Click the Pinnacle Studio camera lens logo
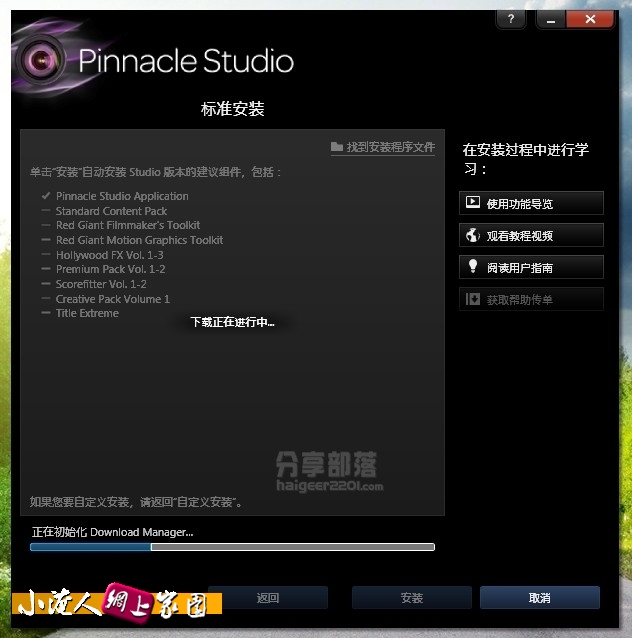 pos(41,60)
